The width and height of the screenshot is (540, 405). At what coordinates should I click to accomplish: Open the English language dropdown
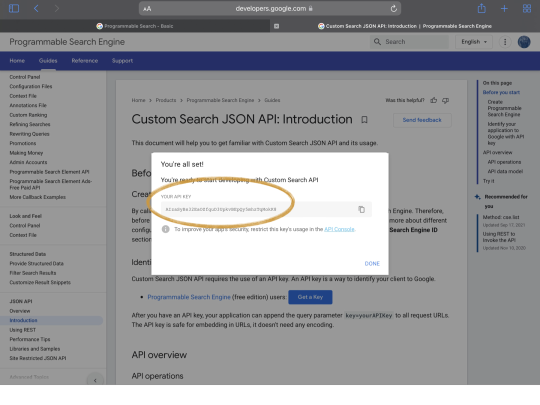coord(474,42)
